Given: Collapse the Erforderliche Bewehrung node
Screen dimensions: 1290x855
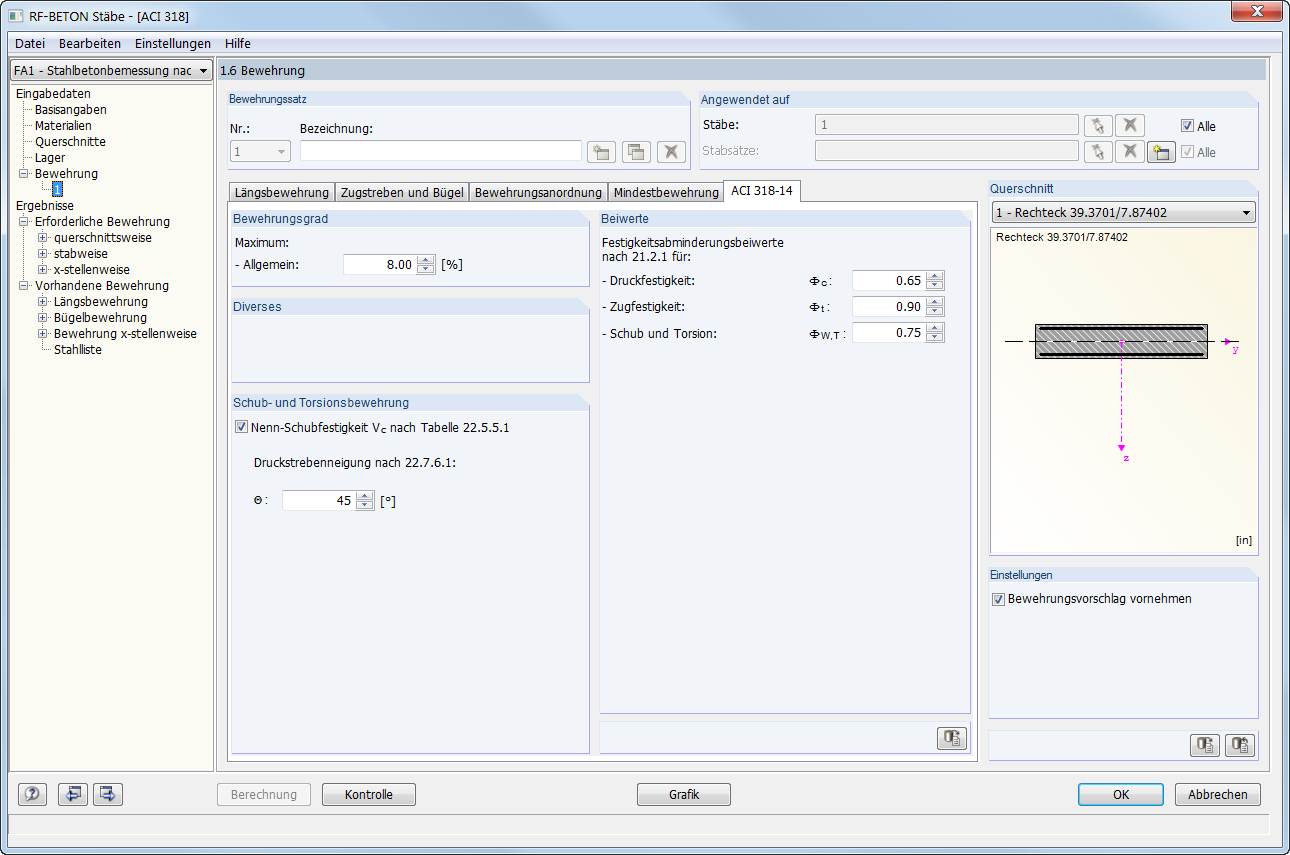Looking at the screenshot, I should click(x=24, y=222).
